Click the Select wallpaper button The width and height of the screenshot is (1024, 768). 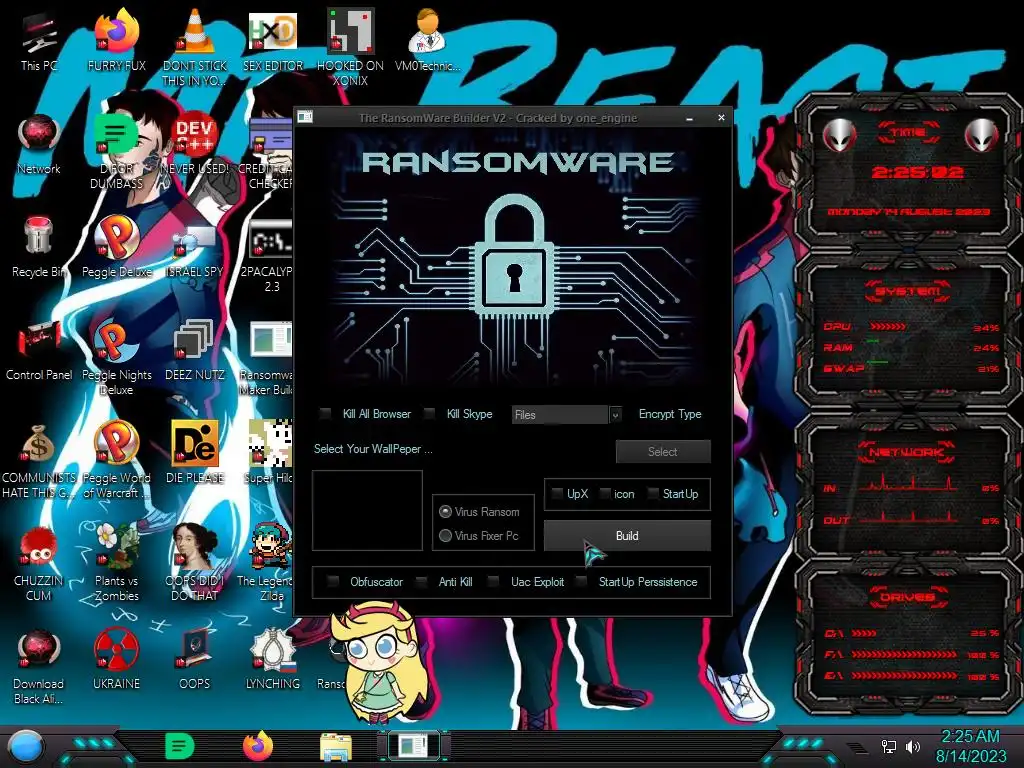(x=663, y=451)
